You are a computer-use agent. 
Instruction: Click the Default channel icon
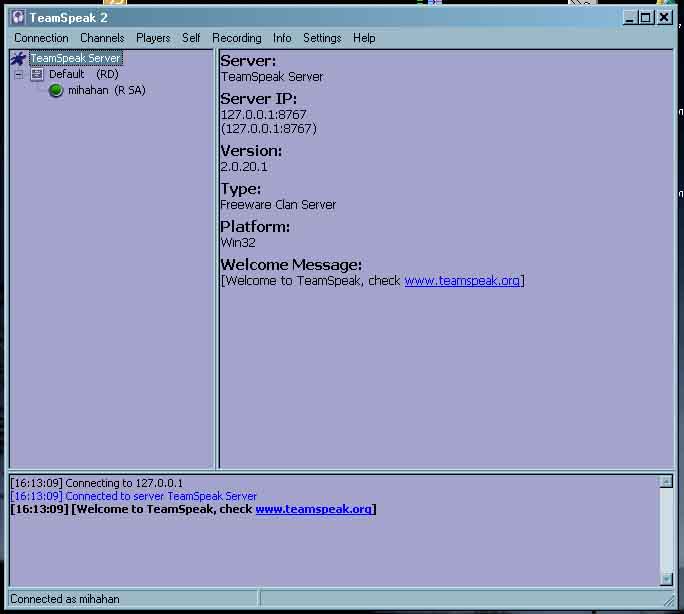(37, 75)
